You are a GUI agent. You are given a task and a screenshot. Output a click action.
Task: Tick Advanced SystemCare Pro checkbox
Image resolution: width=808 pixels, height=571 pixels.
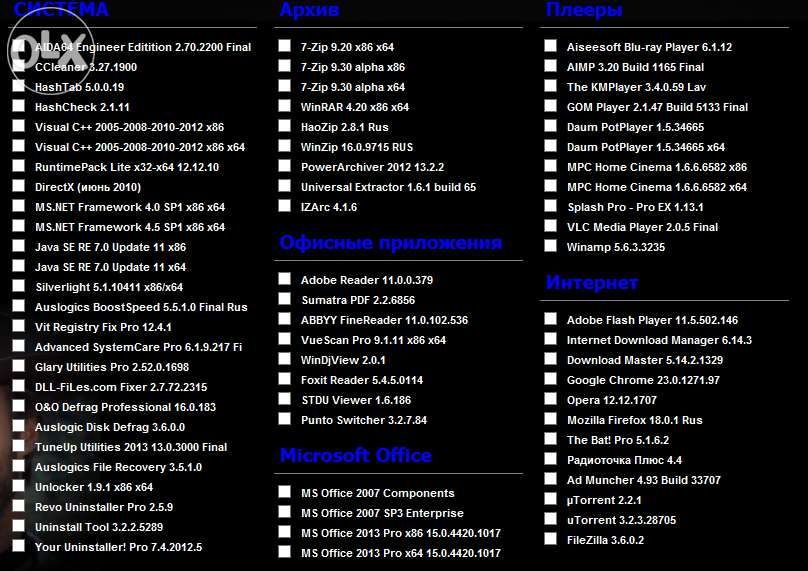pyautogui.click(x=19, y=346)
